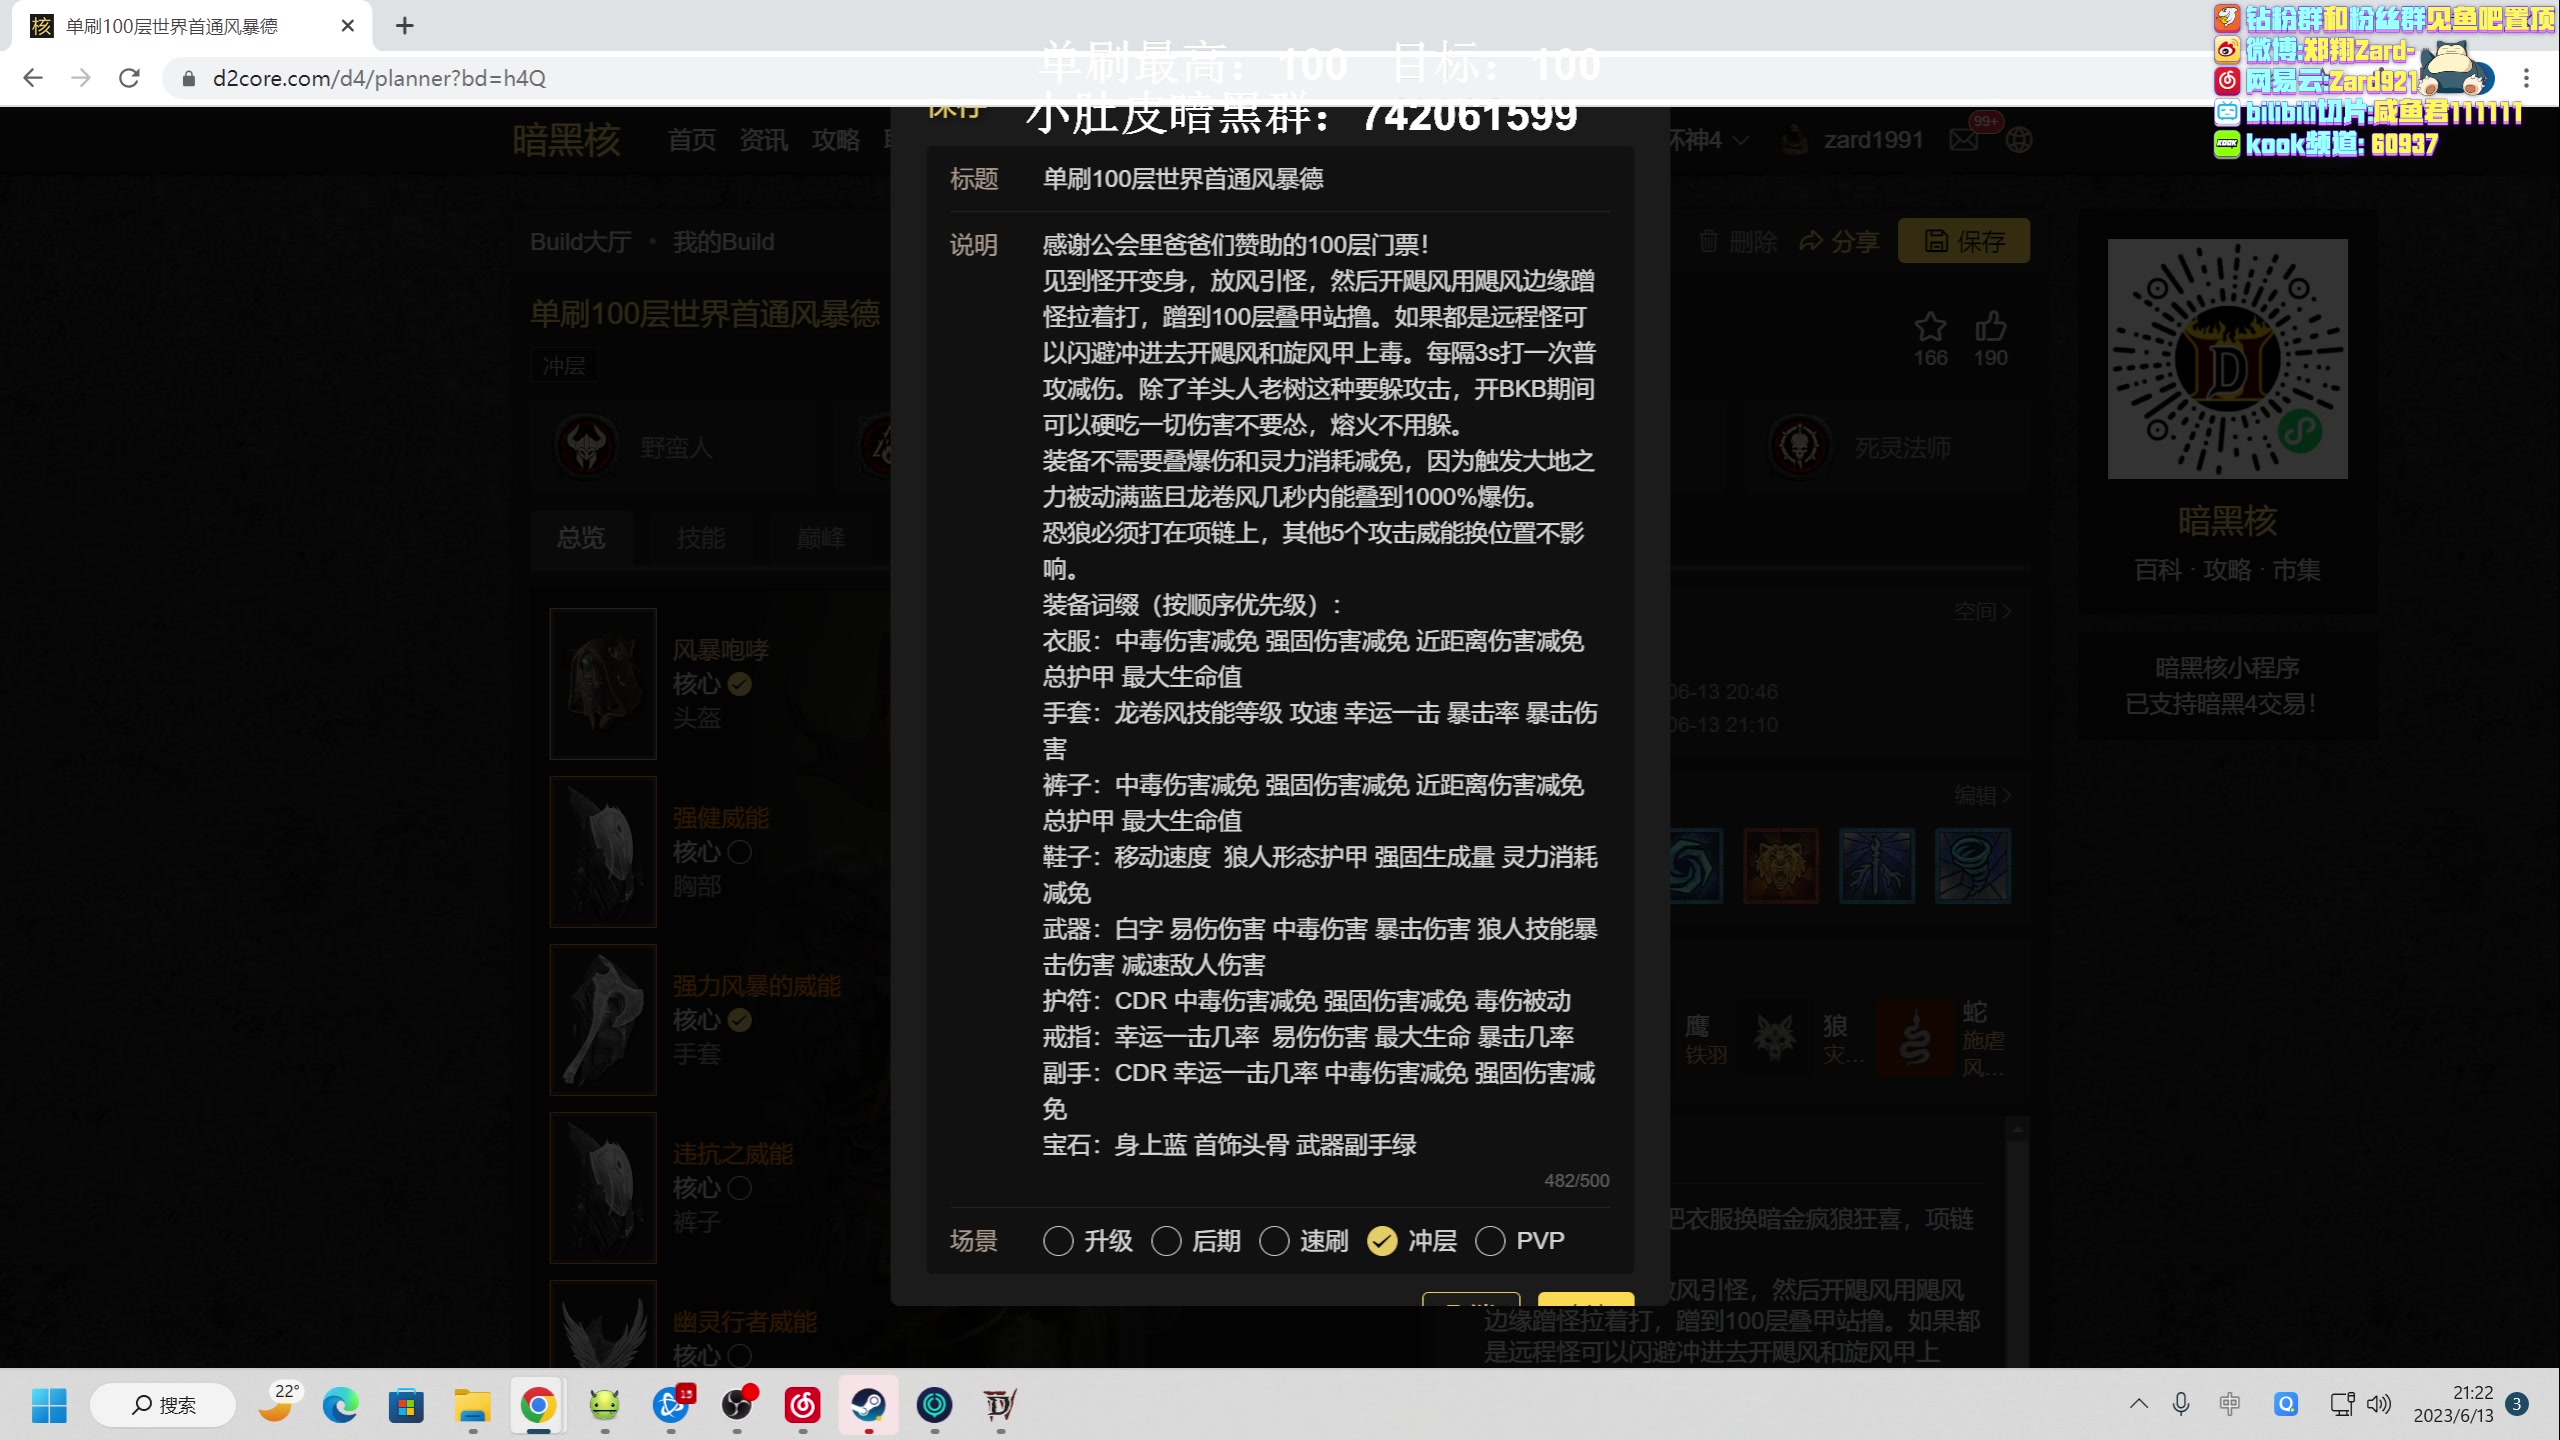Enable the PVP scene option
2560x1440 pixels.
(1491, 1240)
